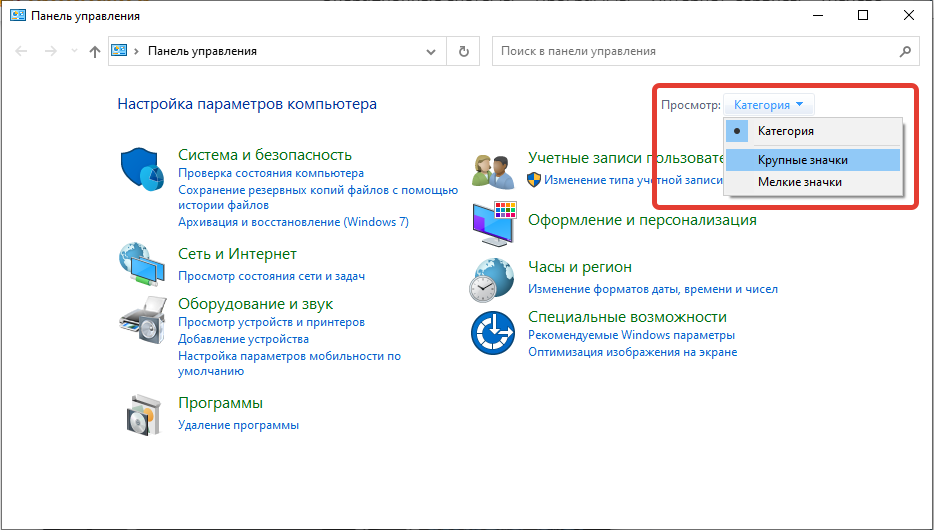The height and width of the screenshot is (530, 934).
Task: Open the Ease of Access icon
Action: [x=493, y=332]
